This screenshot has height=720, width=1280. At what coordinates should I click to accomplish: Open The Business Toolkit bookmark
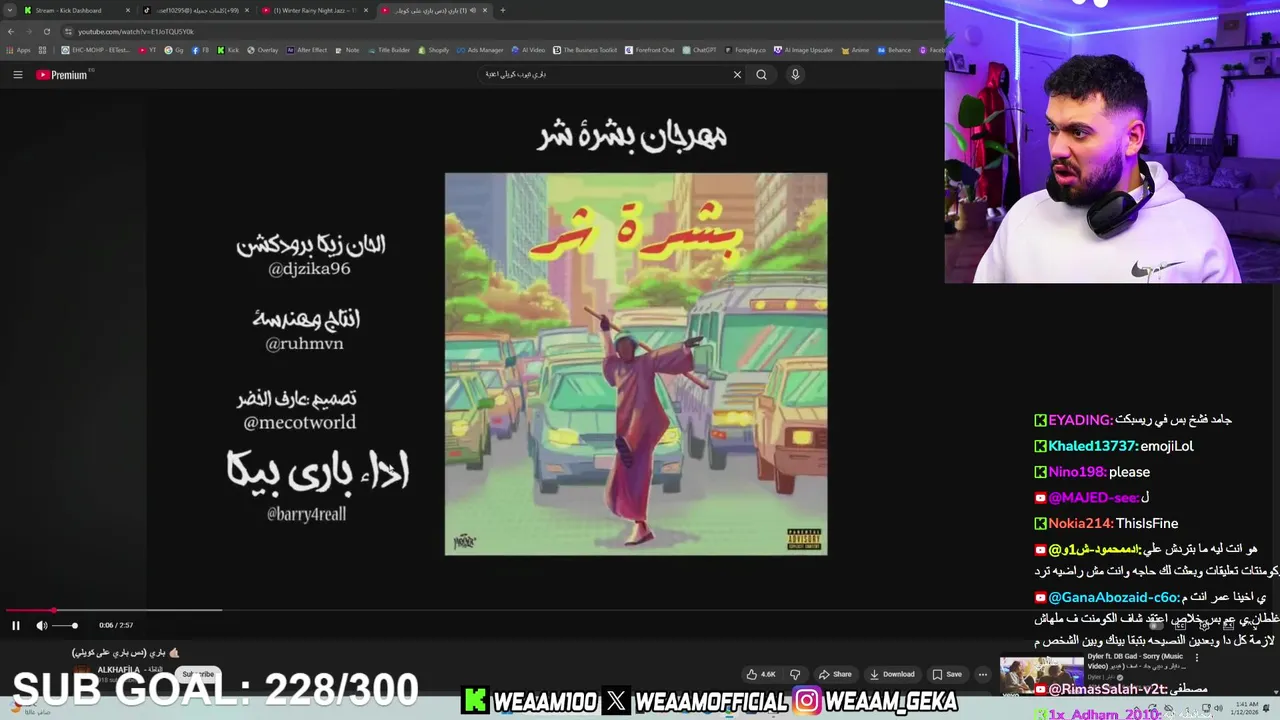click(x=585, y=50)
